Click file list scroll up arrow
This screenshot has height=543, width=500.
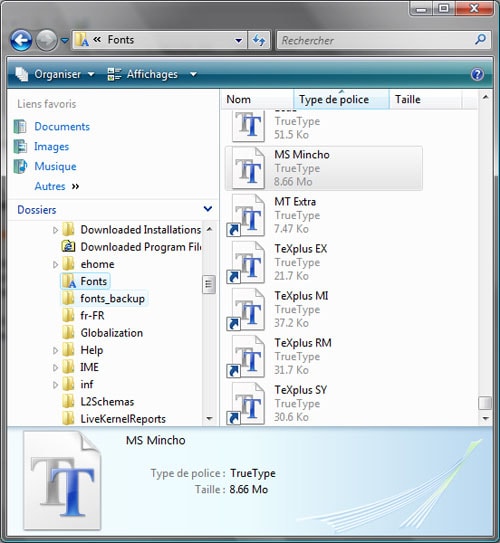(x=485, y=97)
